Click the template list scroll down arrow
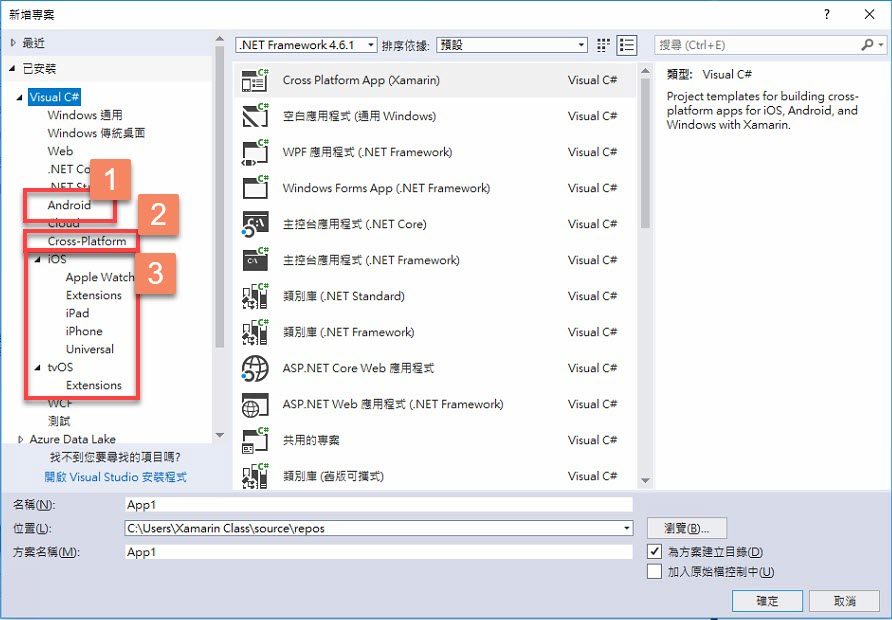 click(645, 481)
